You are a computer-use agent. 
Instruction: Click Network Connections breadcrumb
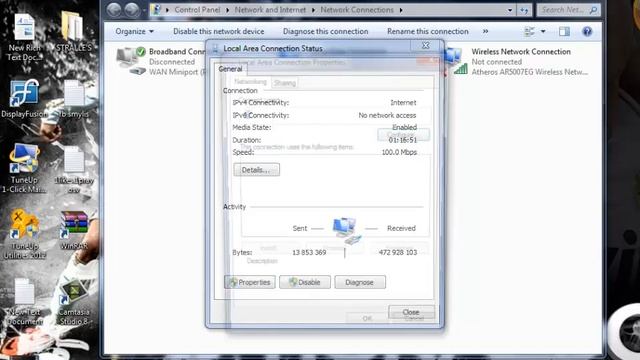tap(357, 10)
